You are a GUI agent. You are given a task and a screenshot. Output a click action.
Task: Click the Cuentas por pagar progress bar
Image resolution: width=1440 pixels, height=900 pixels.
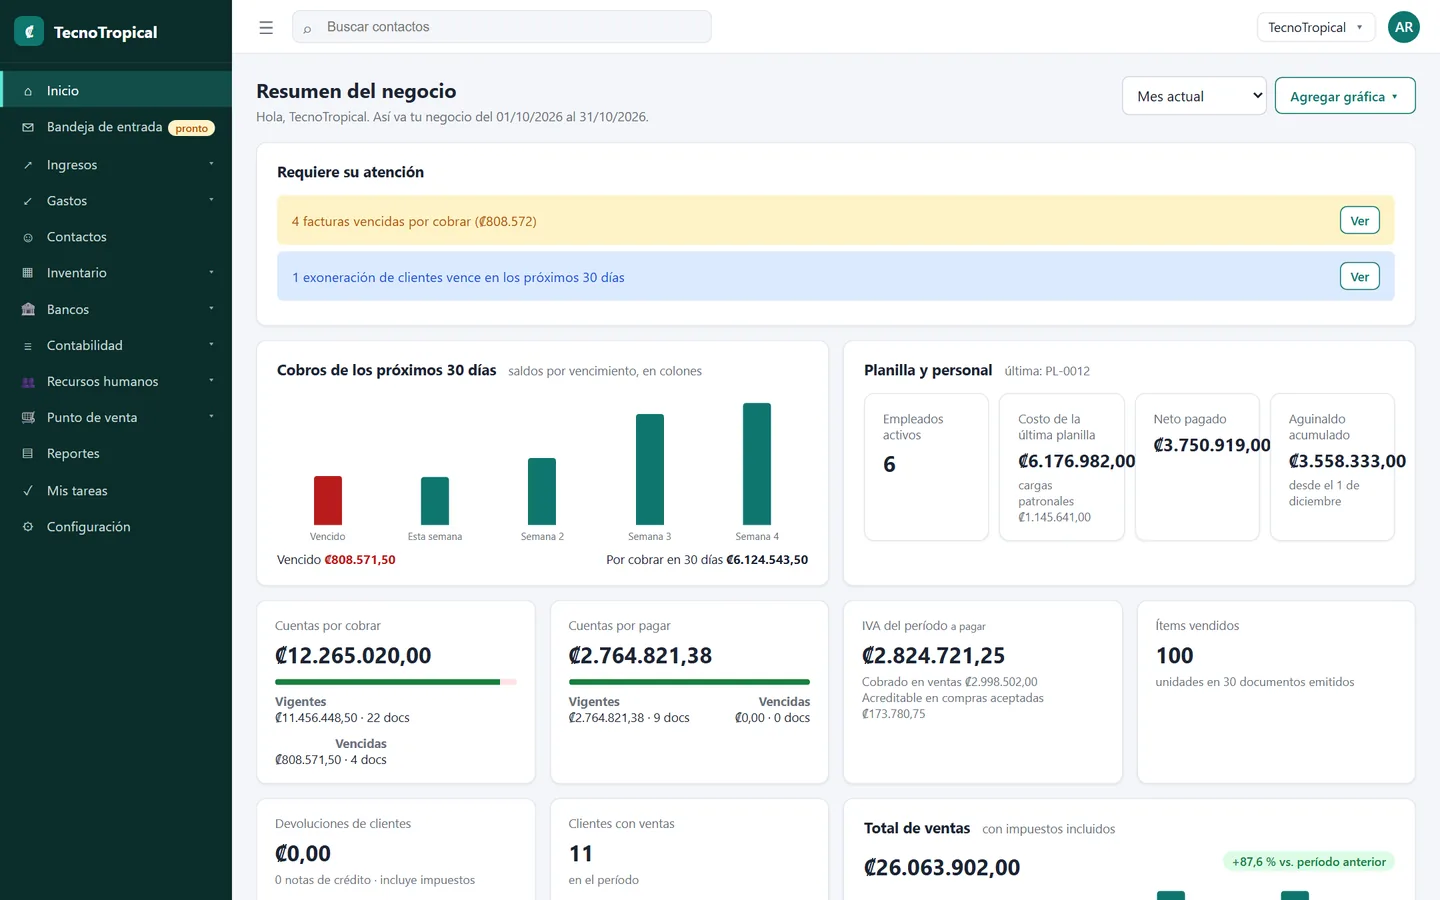[689, 682]
